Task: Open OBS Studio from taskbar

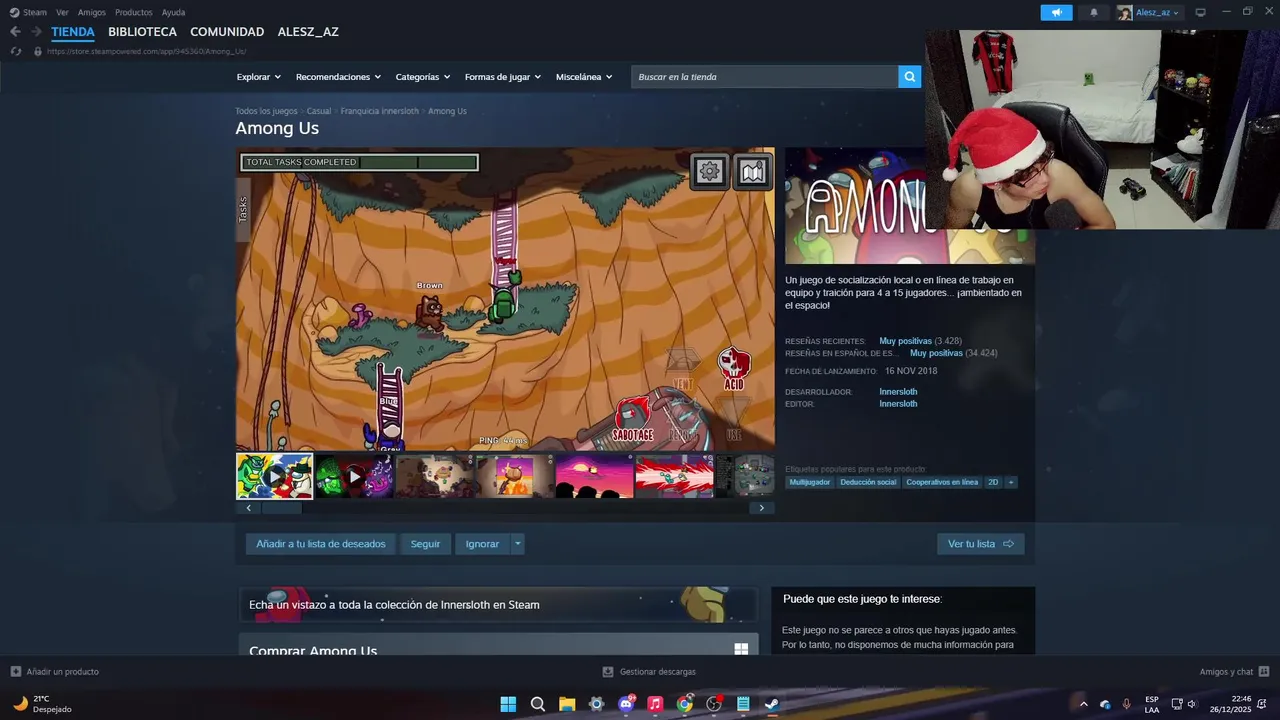Action: [x=714, y=704]
